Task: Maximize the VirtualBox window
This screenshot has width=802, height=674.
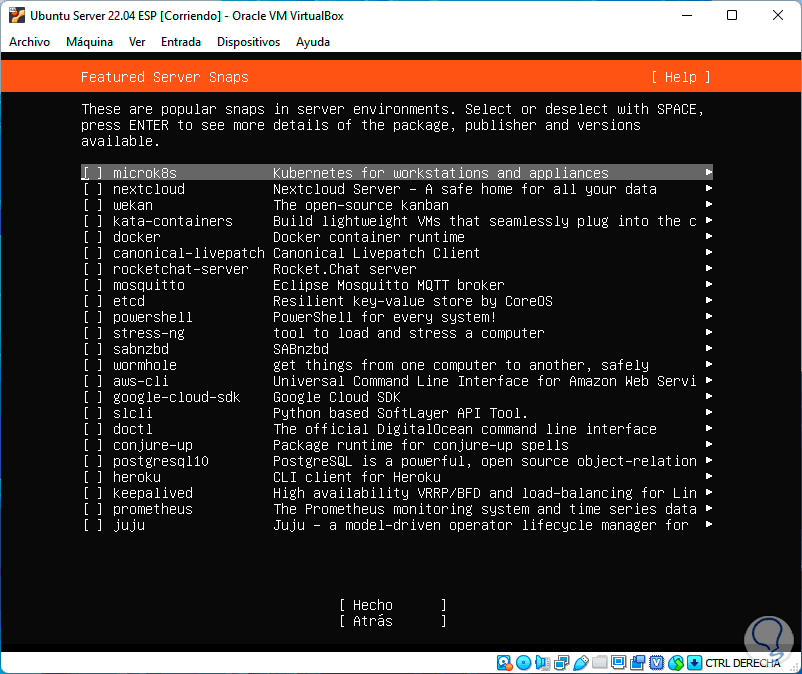Action: (x=732, y=15)
